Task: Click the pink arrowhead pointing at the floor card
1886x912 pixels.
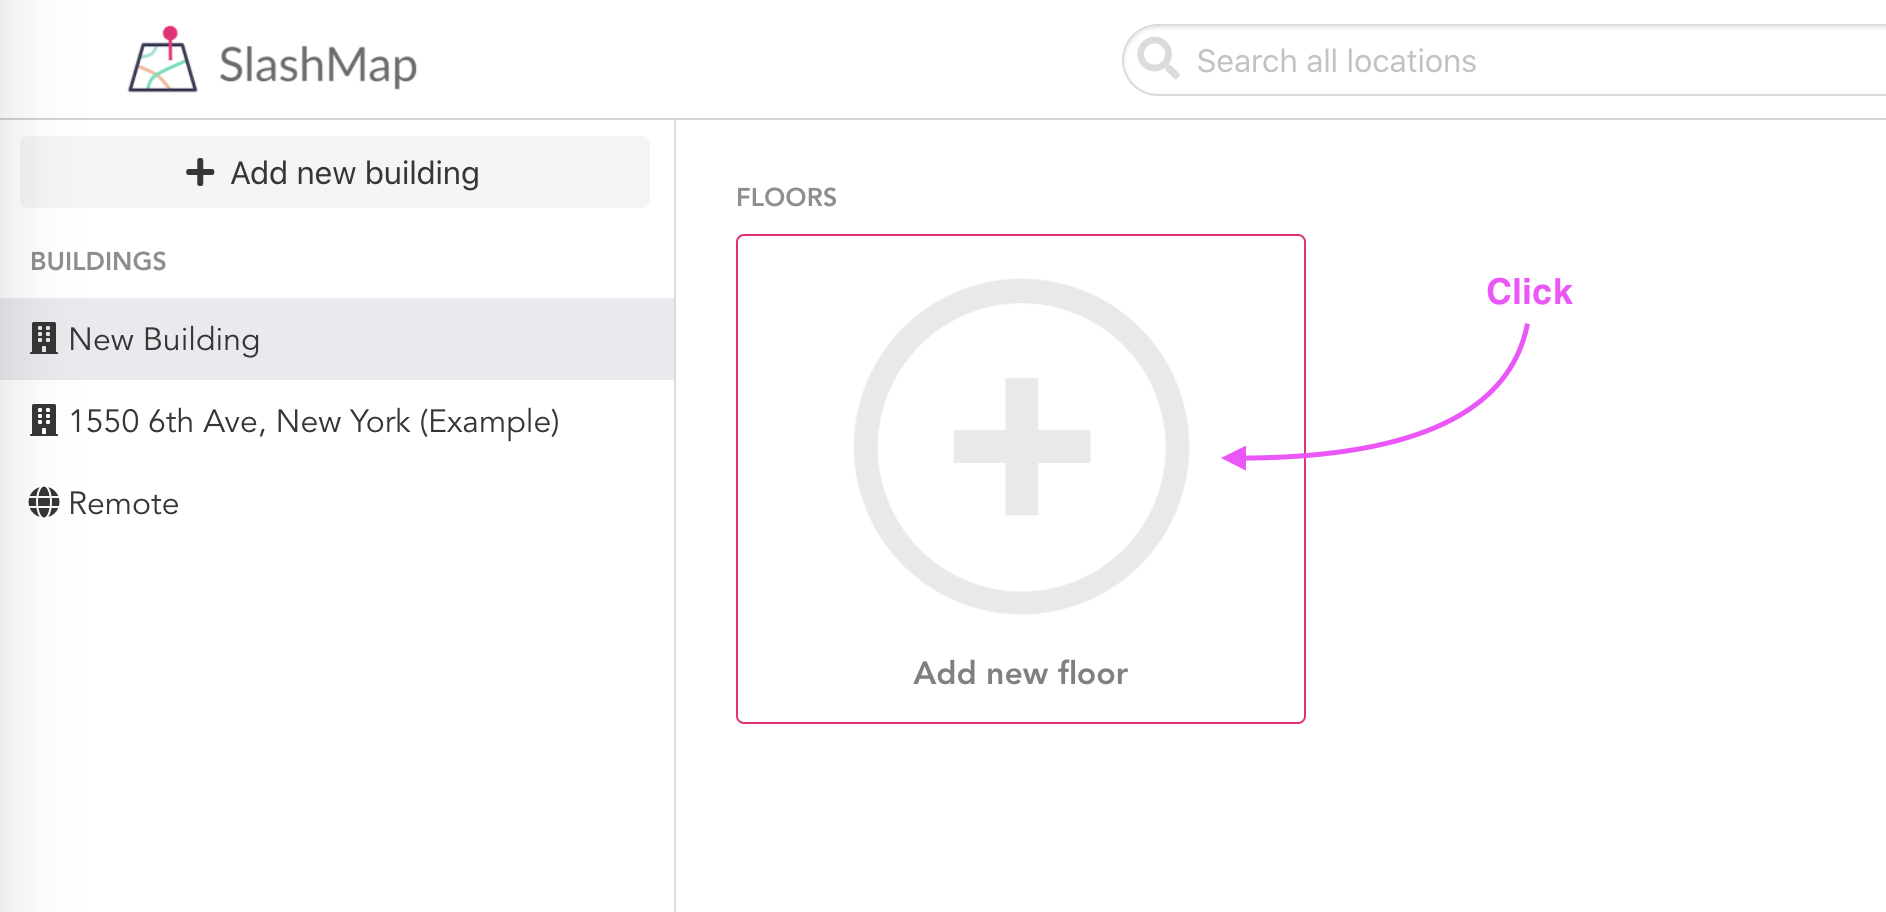Action: 1234,458
